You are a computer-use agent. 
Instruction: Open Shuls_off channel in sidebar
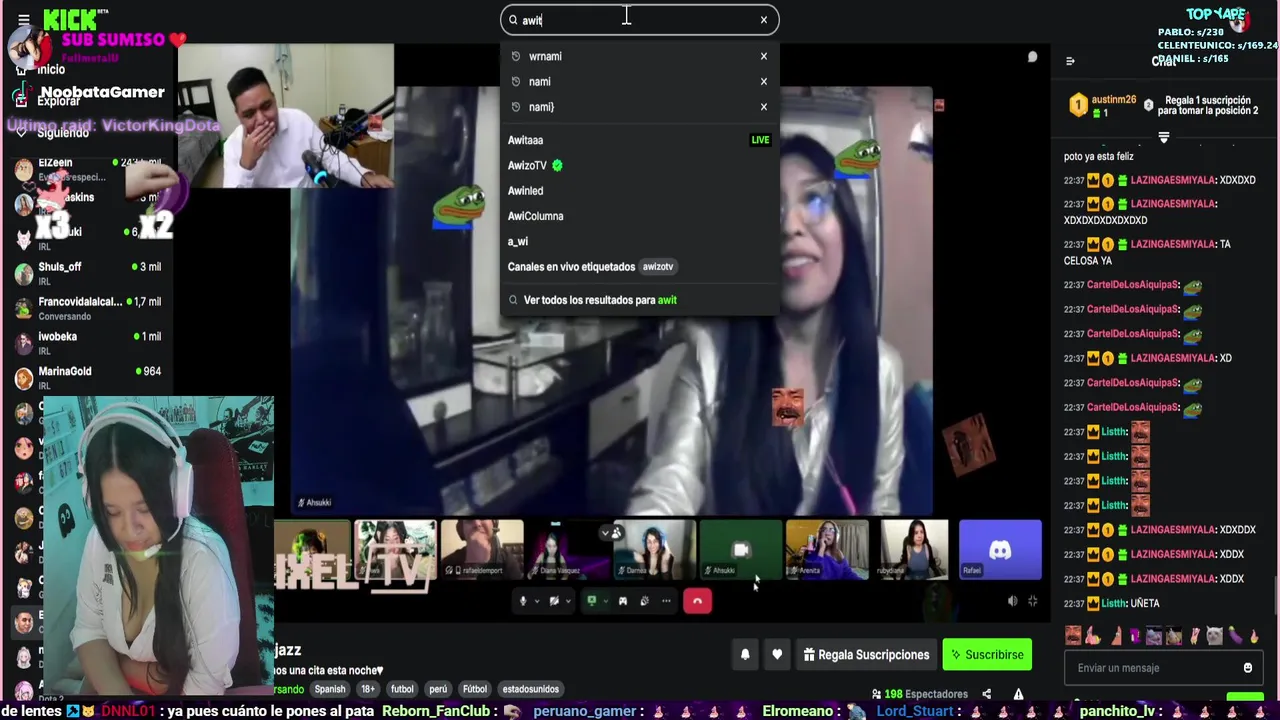tap(87, 272)
